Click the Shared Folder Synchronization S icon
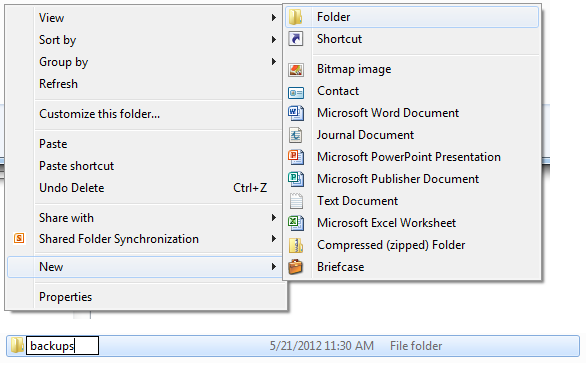 (19, 238)
